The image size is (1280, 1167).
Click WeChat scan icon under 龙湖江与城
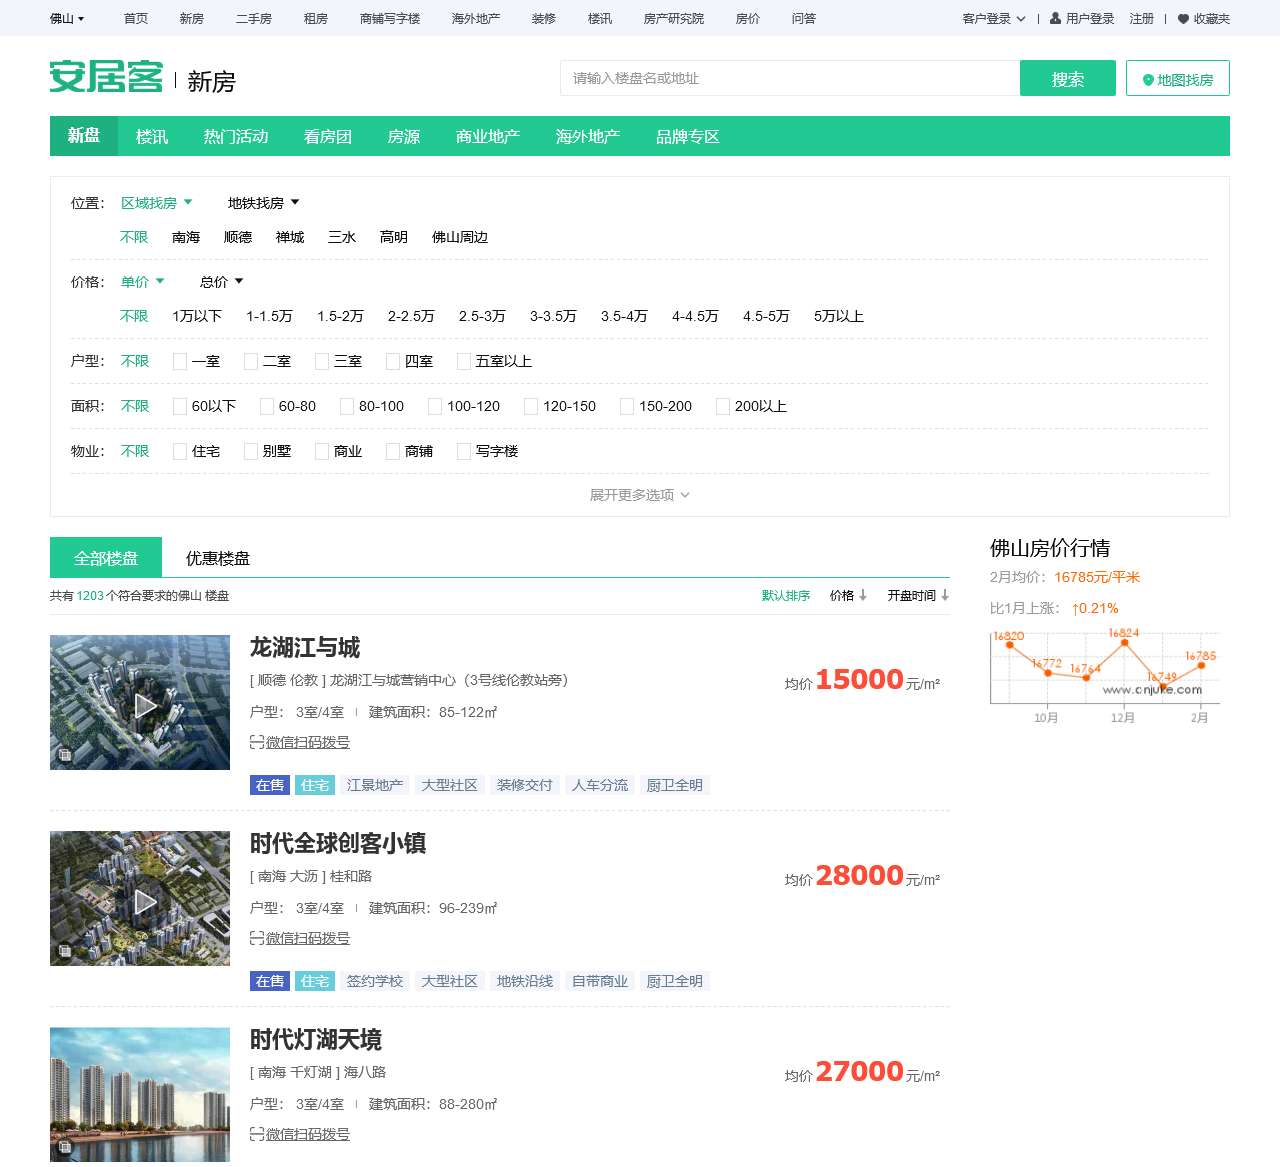click(257, 742)
